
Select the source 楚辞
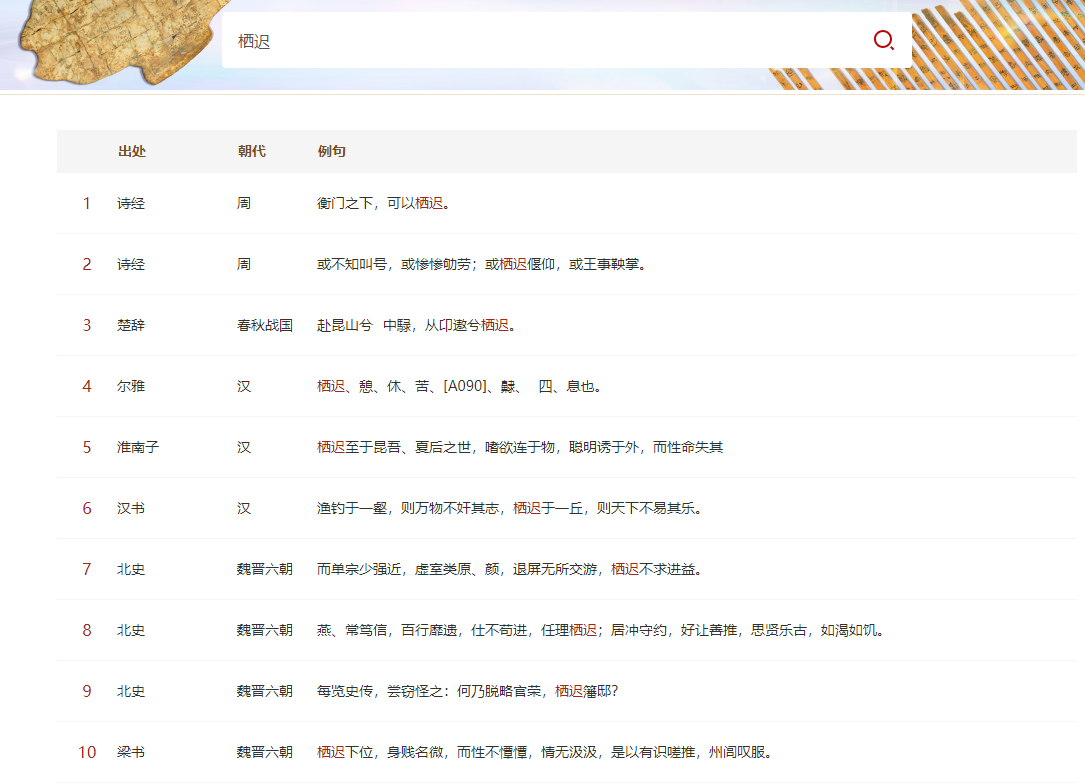131,325
